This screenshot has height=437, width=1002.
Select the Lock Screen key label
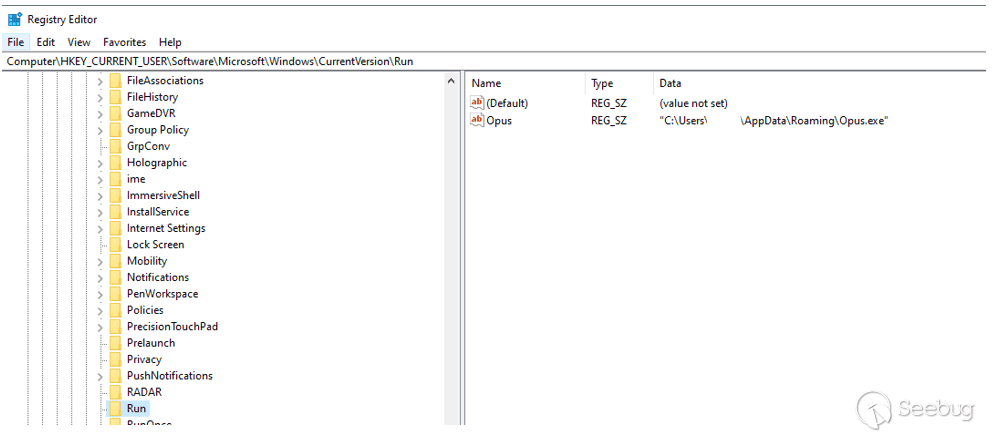pos(155,245)
